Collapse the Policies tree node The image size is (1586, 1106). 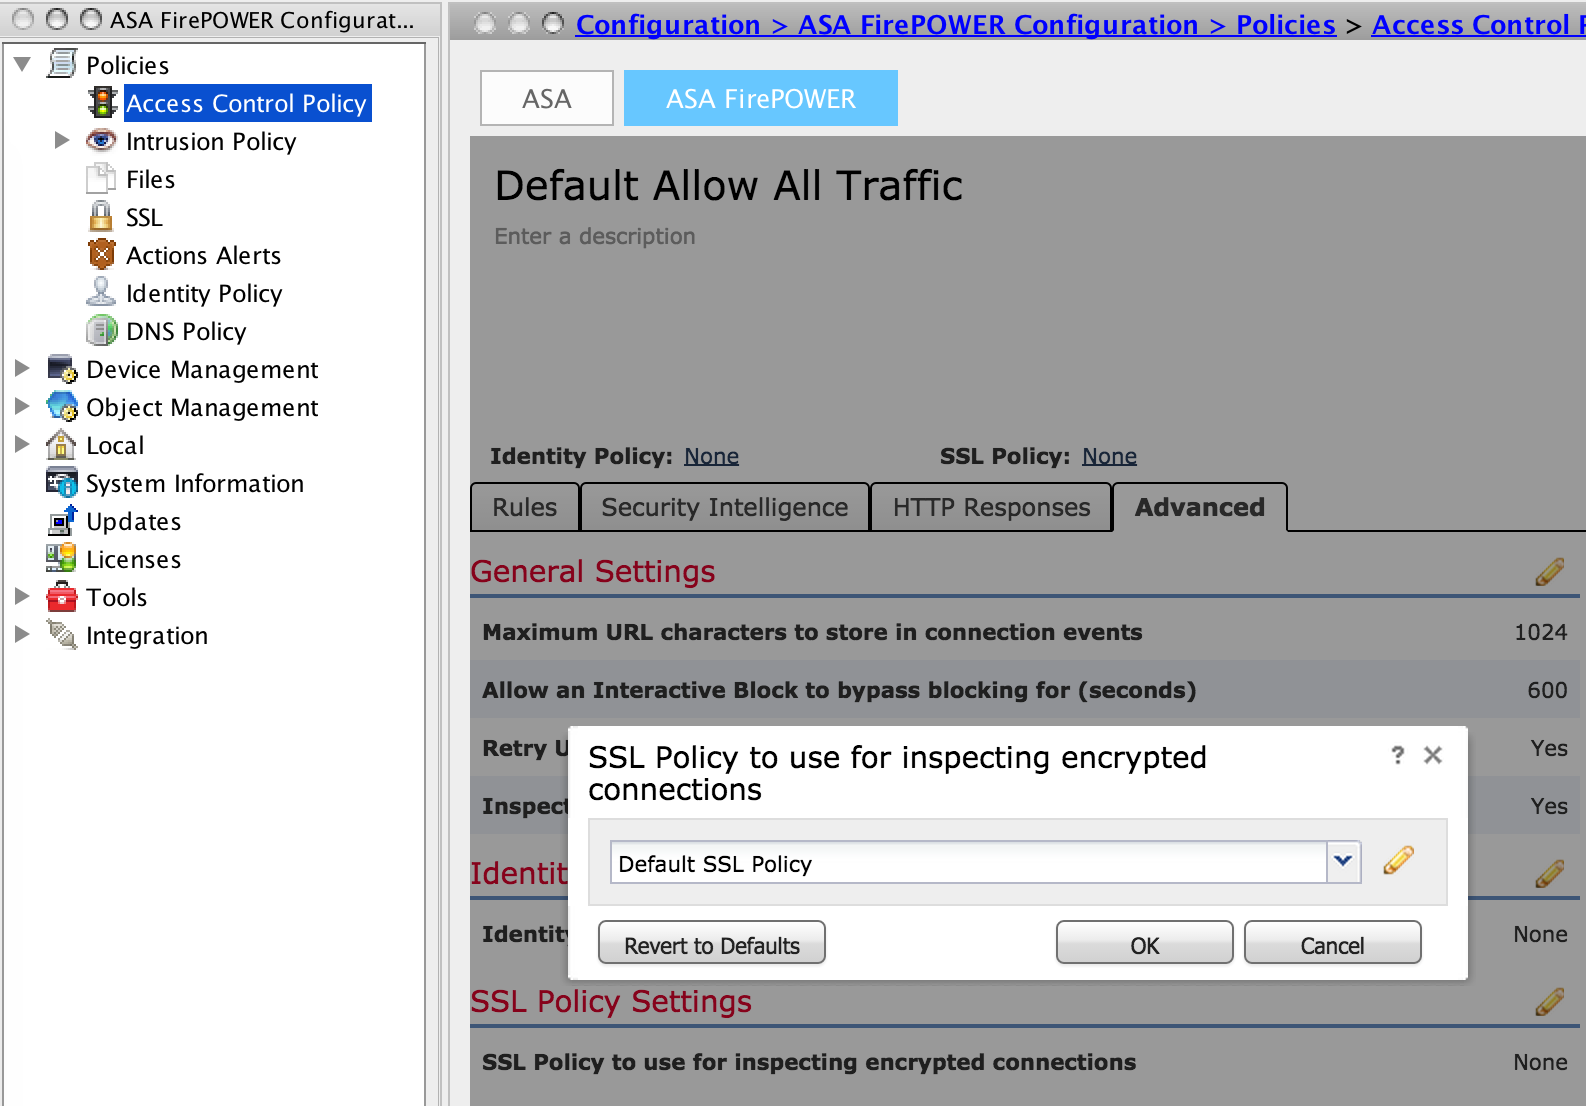click(x=22, y=64)
